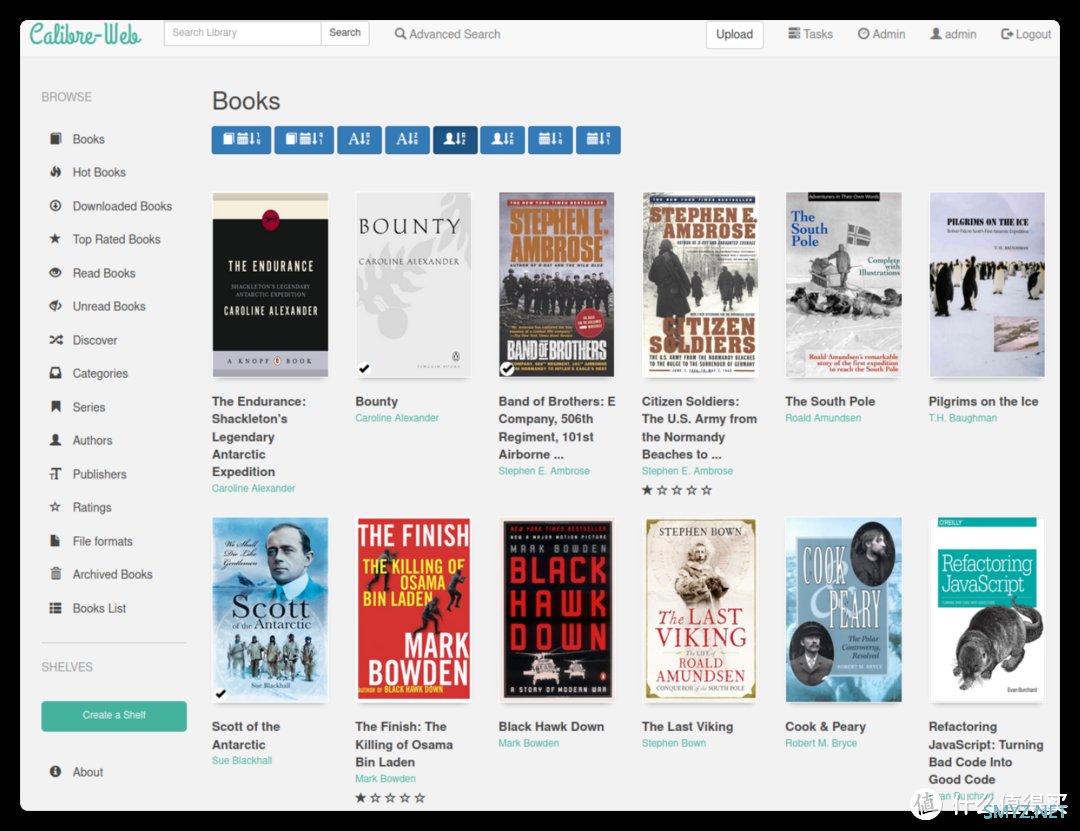Viewport: 1080px width, 831px height.
Task: Show Unread Books via crossed-eye icon
Action: coord(56,306)
